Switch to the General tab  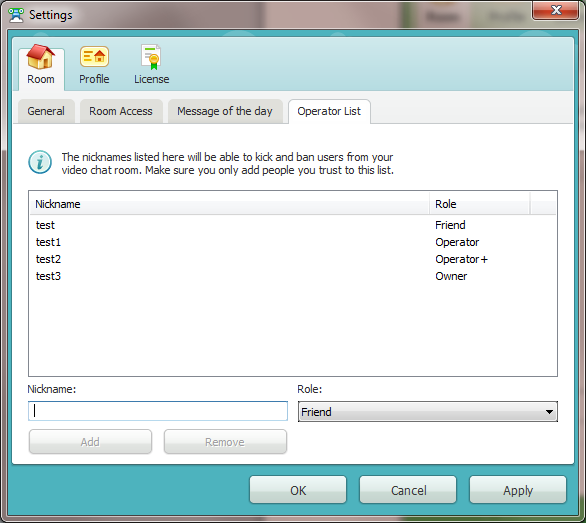46,111
